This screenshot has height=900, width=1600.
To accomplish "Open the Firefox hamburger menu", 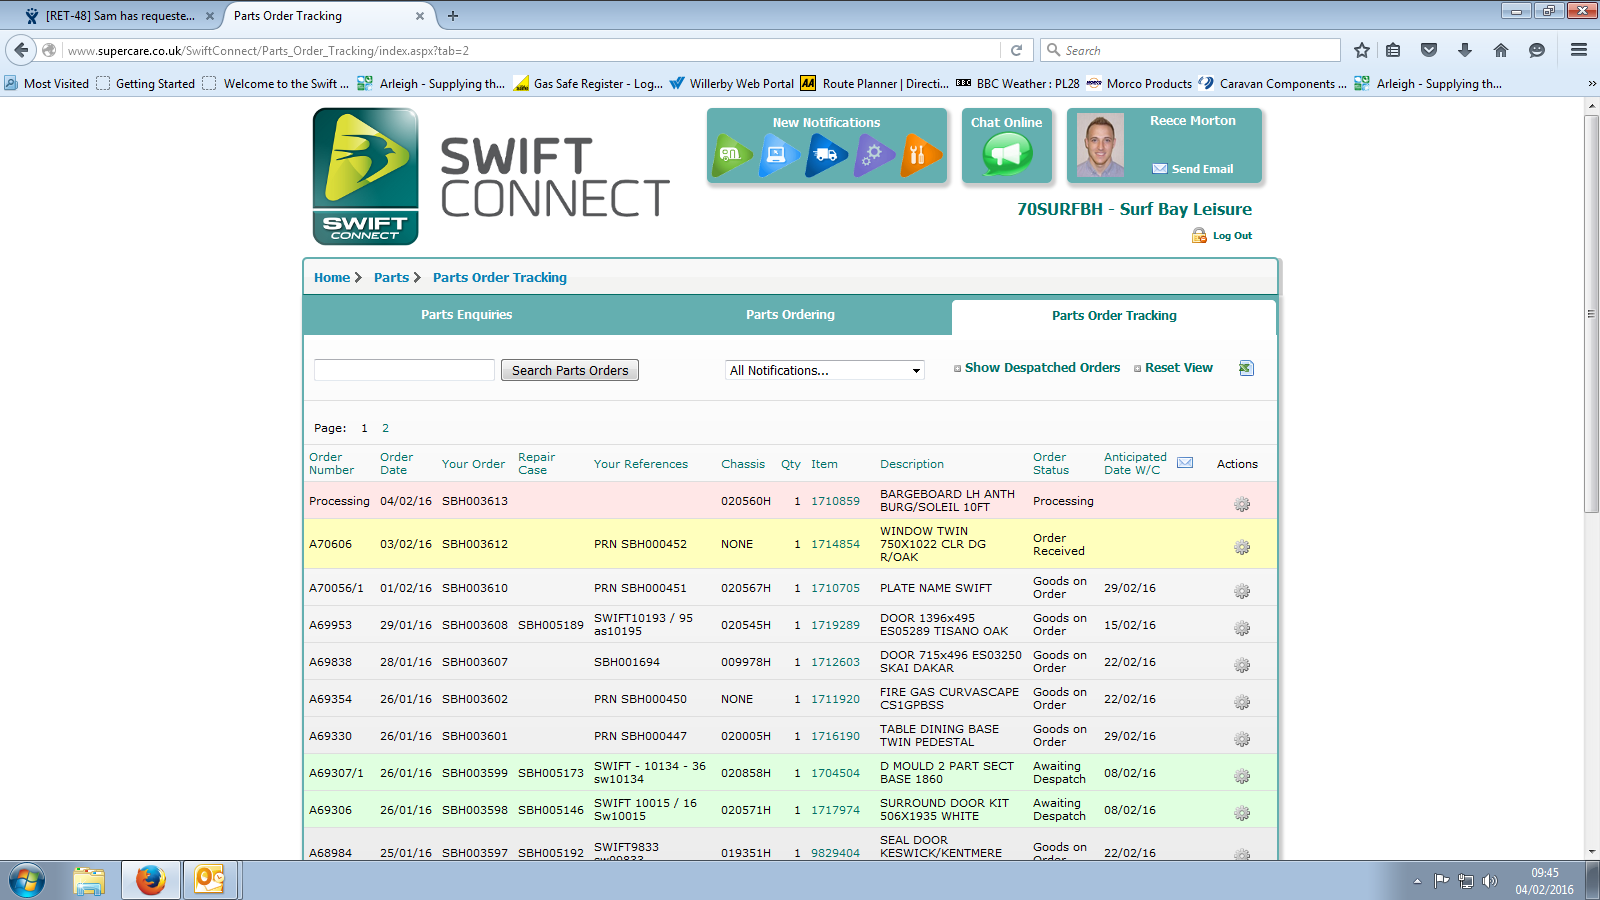I will [1579, 50].
